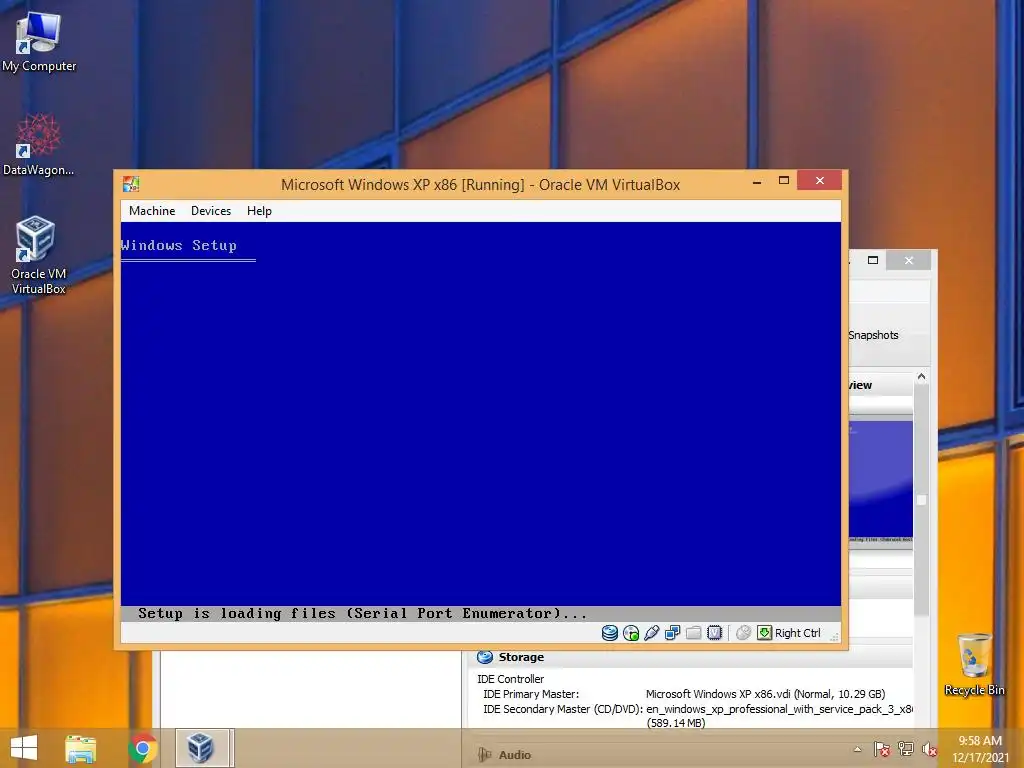This screenshot has height=768, width=1024.
Task: Click the Storage section header in Manager
Action: 521,657
